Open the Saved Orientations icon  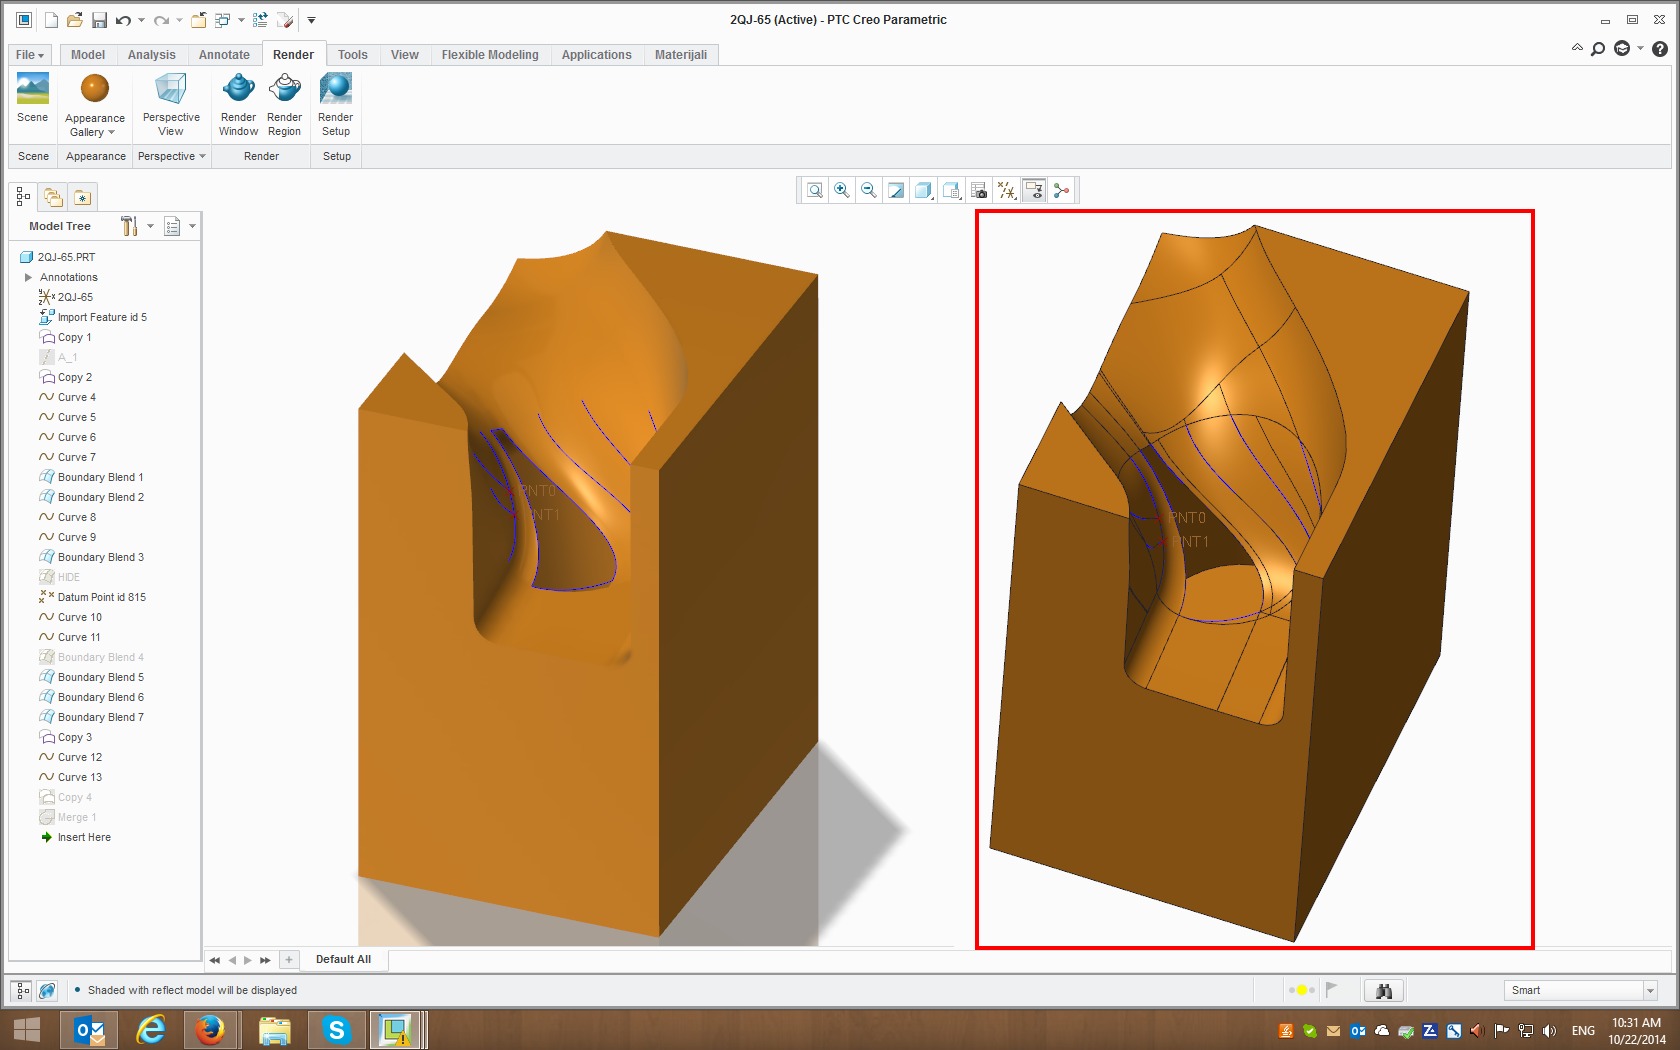952,190
